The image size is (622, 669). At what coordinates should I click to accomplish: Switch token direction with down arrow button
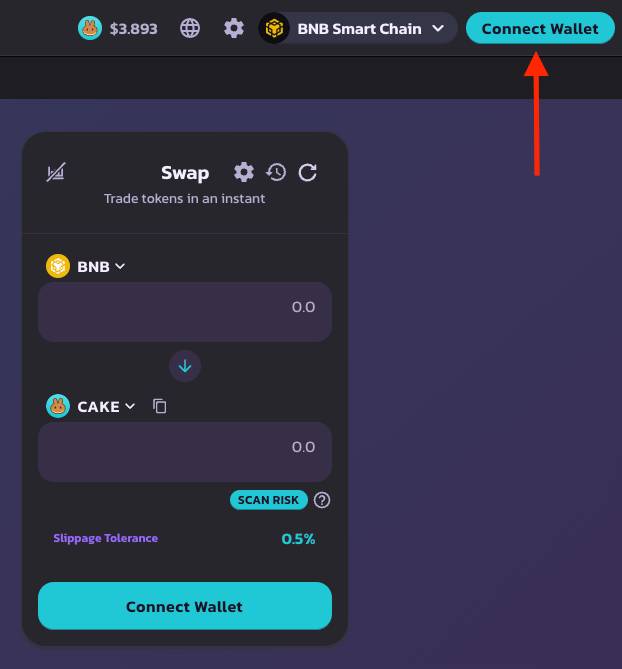[x=185, y=366]
